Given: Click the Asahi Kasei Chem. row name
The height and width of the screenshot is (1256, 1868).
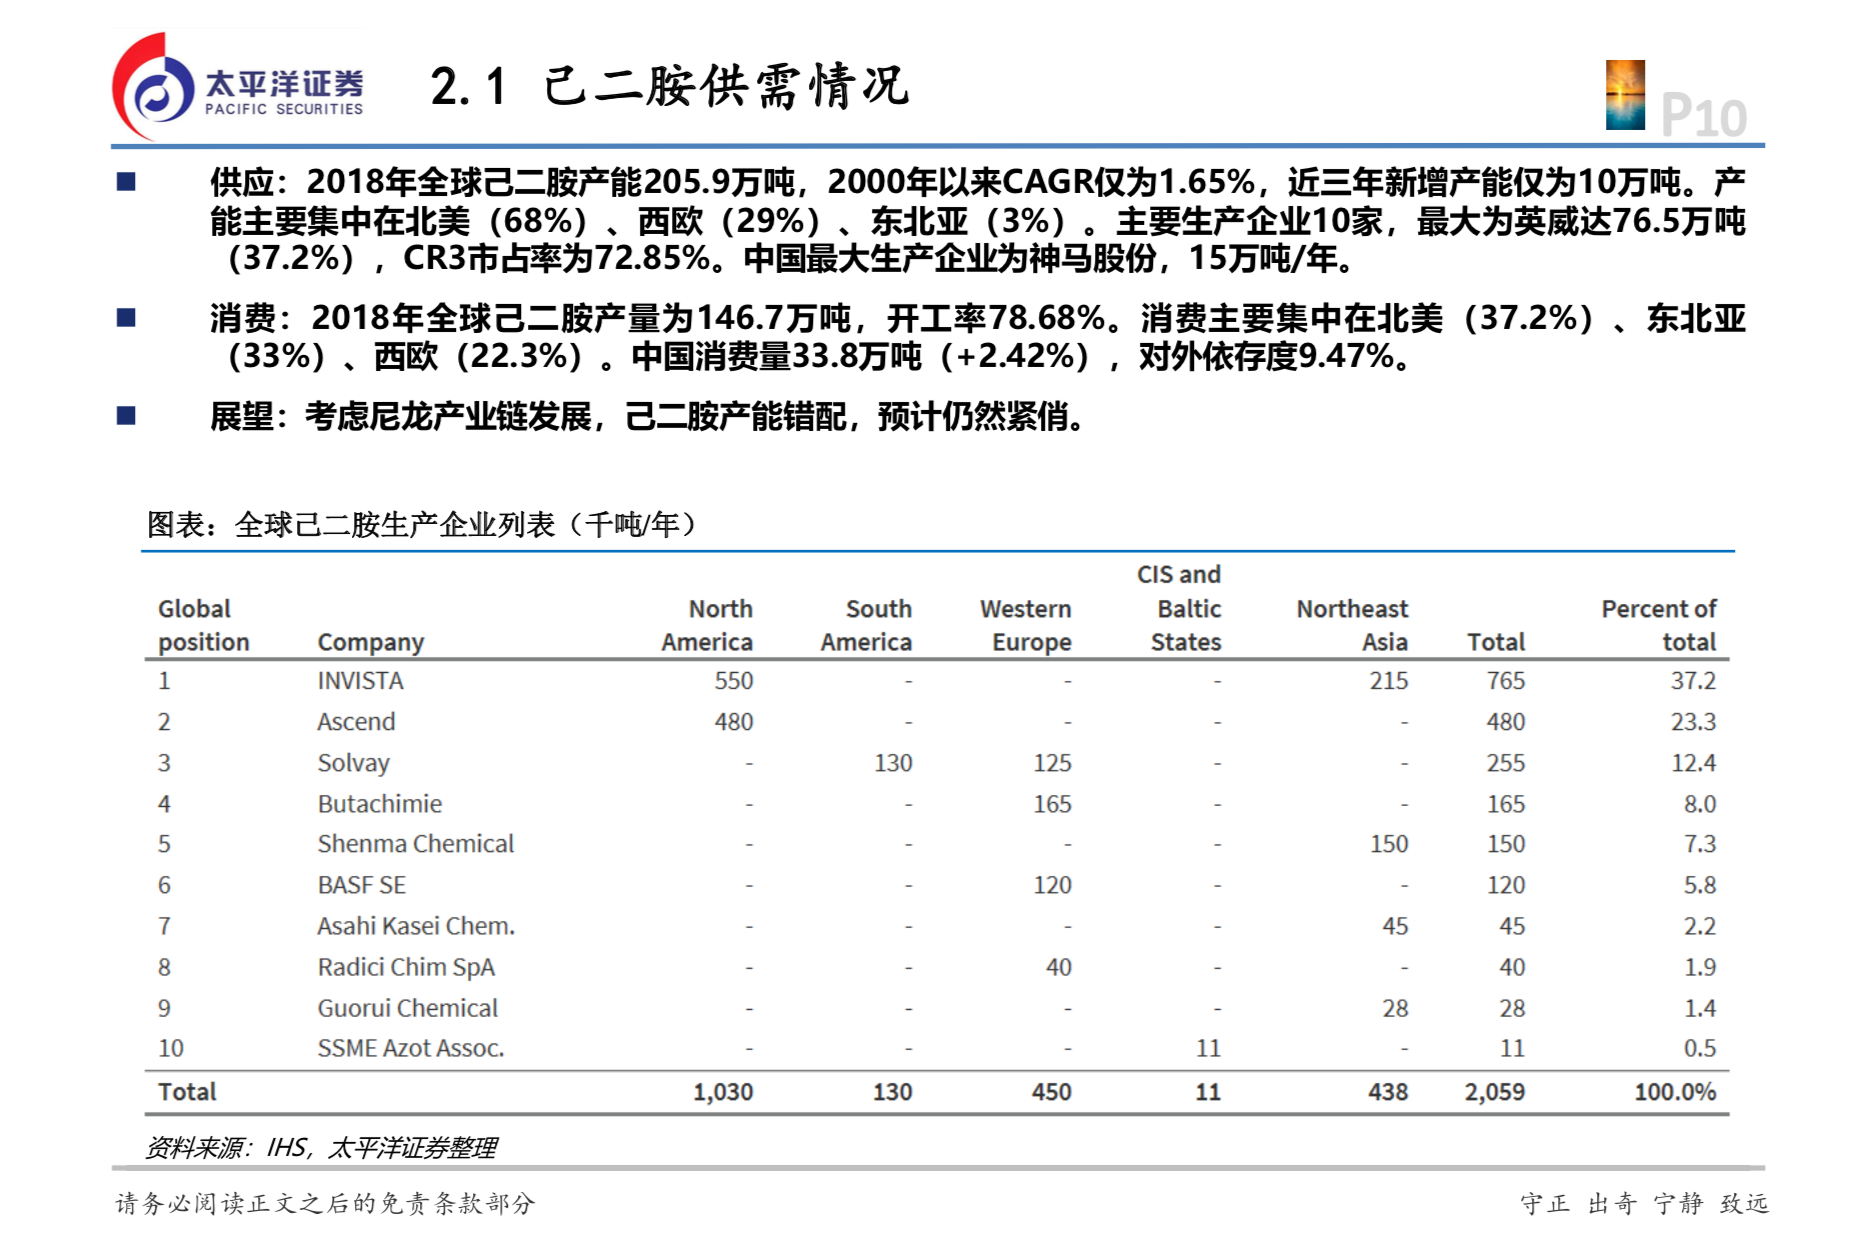Looking at the screenshot, I should 416,926.
